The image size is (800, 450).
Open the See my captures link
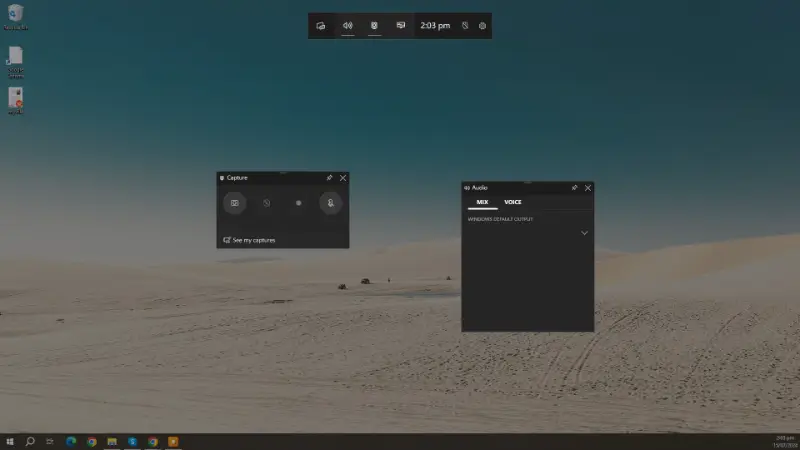pyautogui.click(x=250, y=240)
